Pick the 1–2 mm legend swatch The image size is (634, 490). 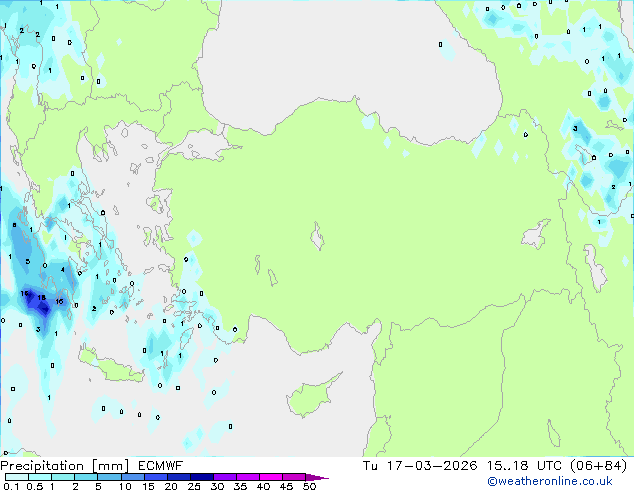pyautogui.click(x=63, y=477)
